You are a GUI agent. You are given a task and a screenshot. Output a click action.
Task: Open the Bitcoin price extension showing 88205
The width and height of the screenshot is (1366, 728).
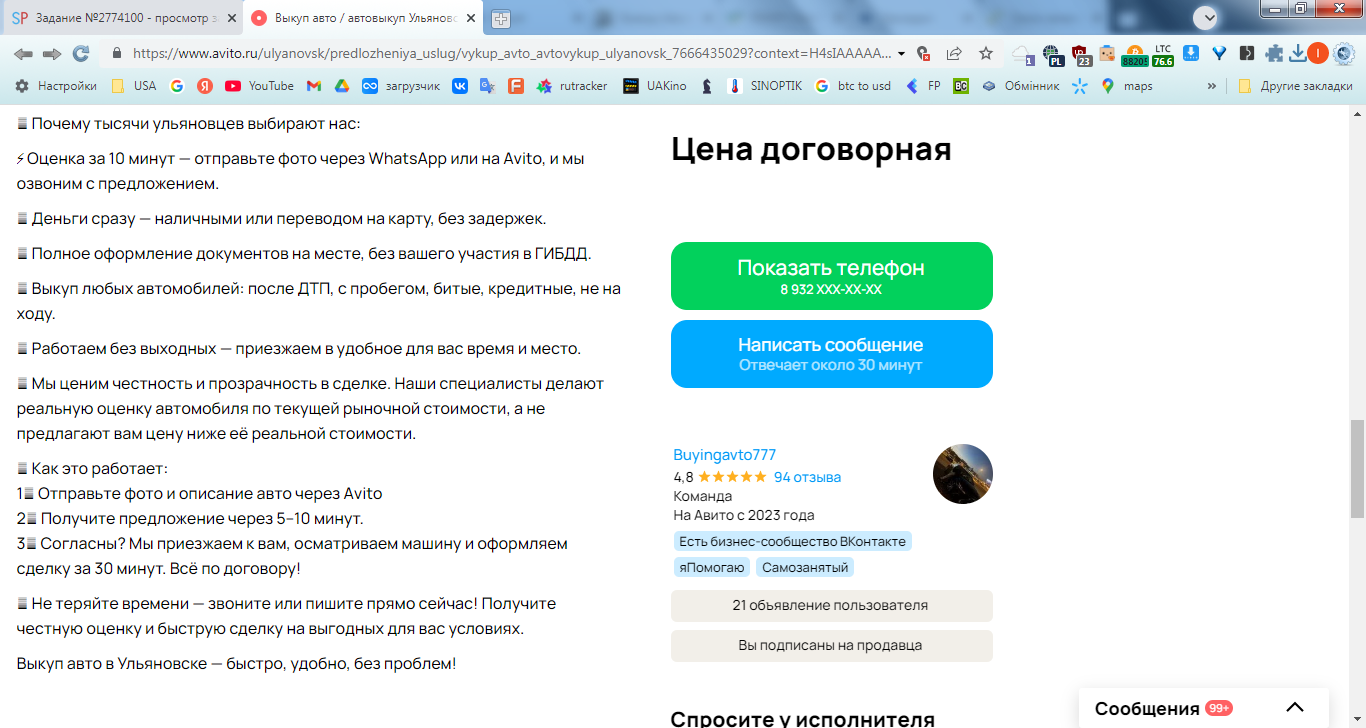1135,55
